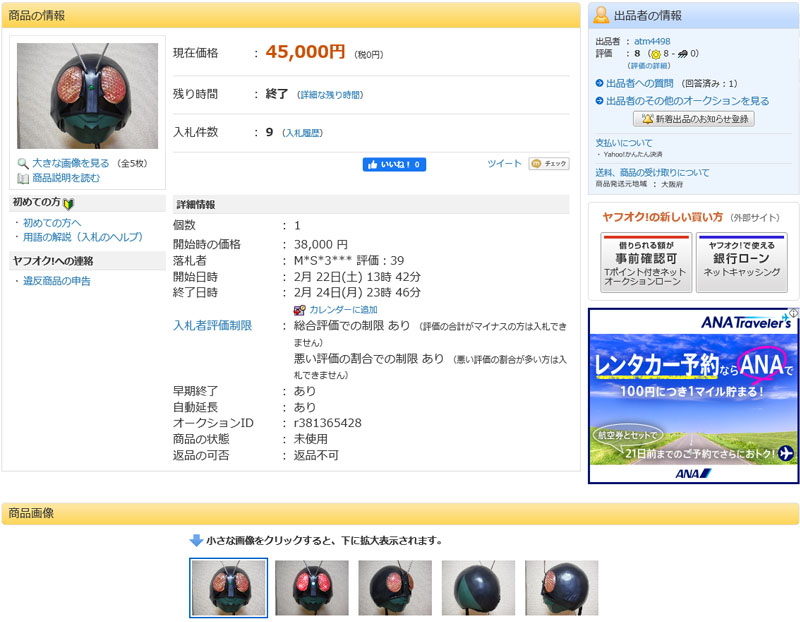The height and width of the screenshot is (622, 800).
Task: Open the 出品者への質問 link
Action: pyautogui.click(x=640, y=83)
